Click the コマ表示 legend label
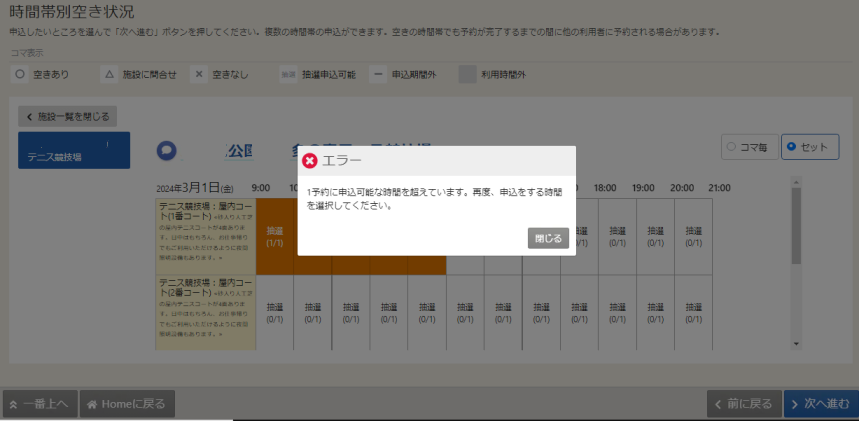This screenshot has width=859, height=421. point(26,53)
